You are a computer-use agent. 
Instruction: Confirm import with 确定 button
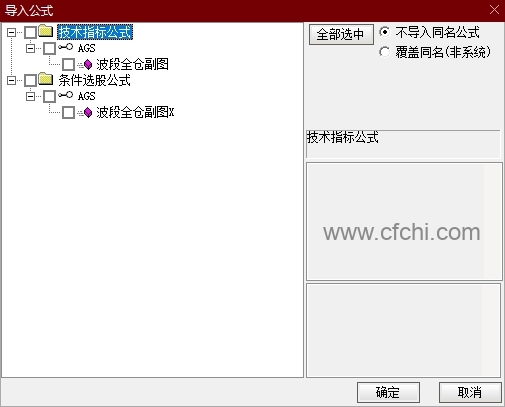tap(388, 392)
